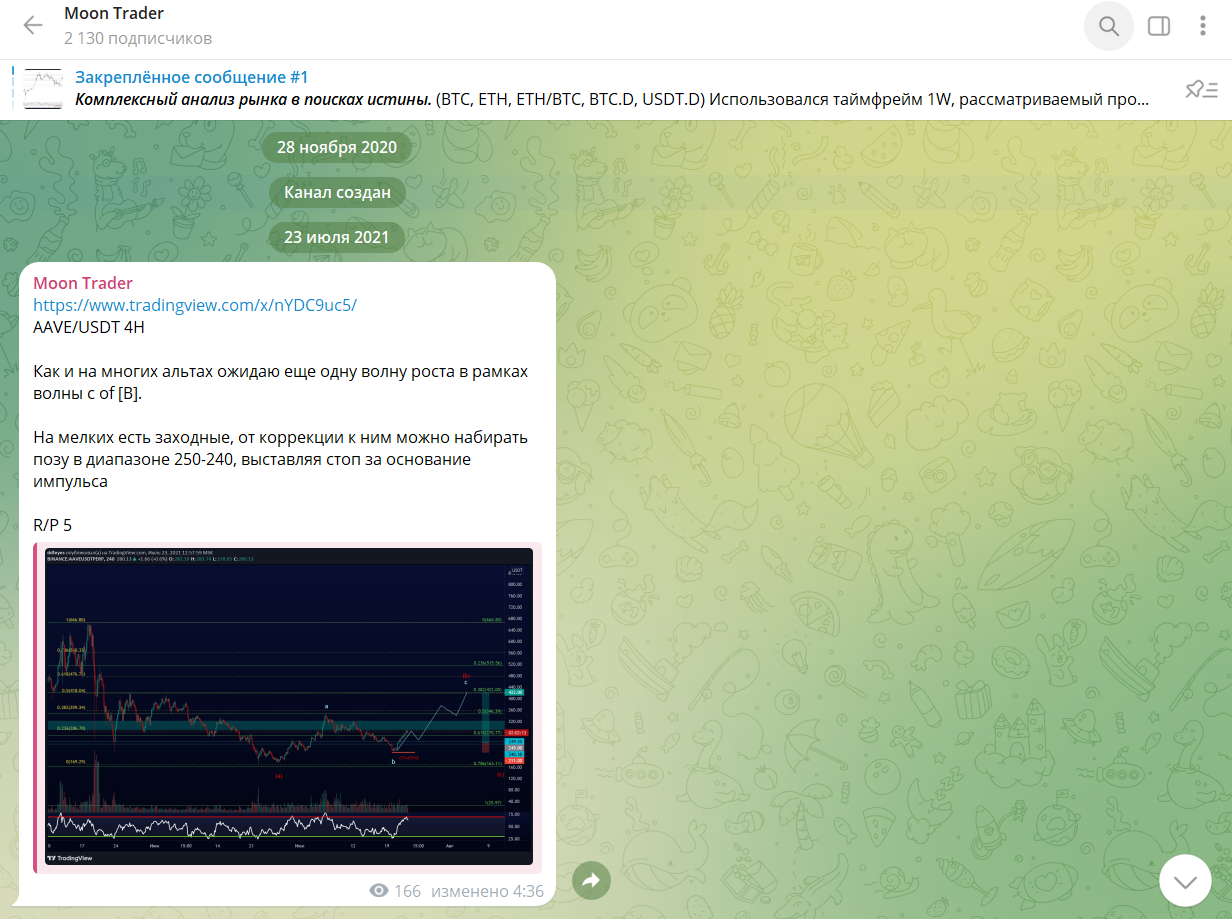Image resolution: width=1232 pixels, height=919 pixels.
Task: Open the Moon Trader sender name in post
Action: click(83, 283)
